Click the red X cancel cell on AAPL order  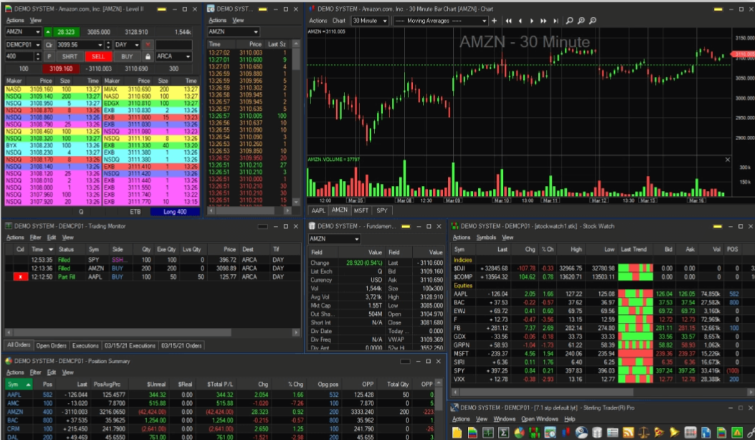click(x=20, y=277)
